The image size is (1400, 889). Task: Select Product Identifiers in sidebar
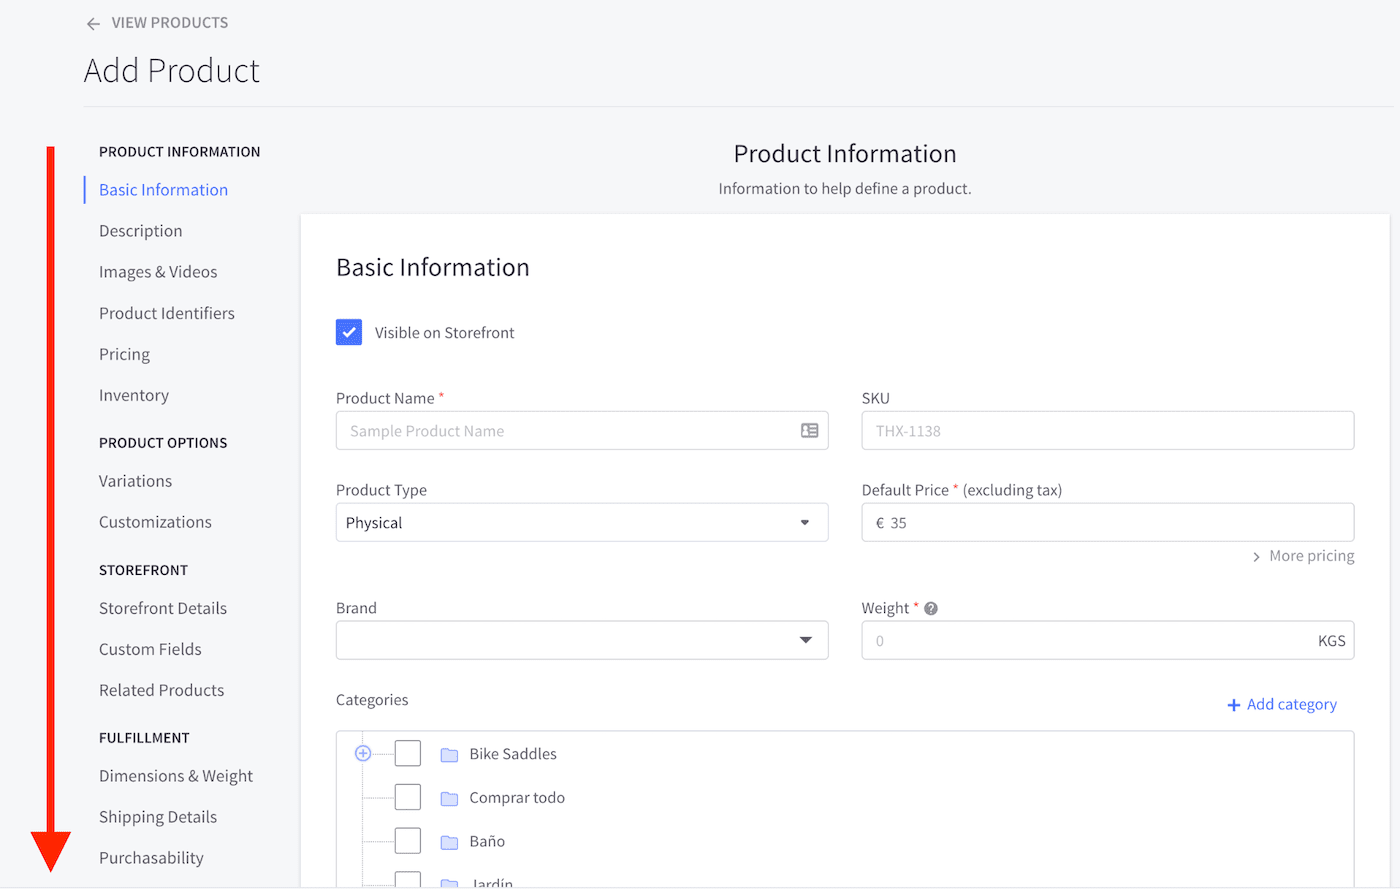pos(167,313)
